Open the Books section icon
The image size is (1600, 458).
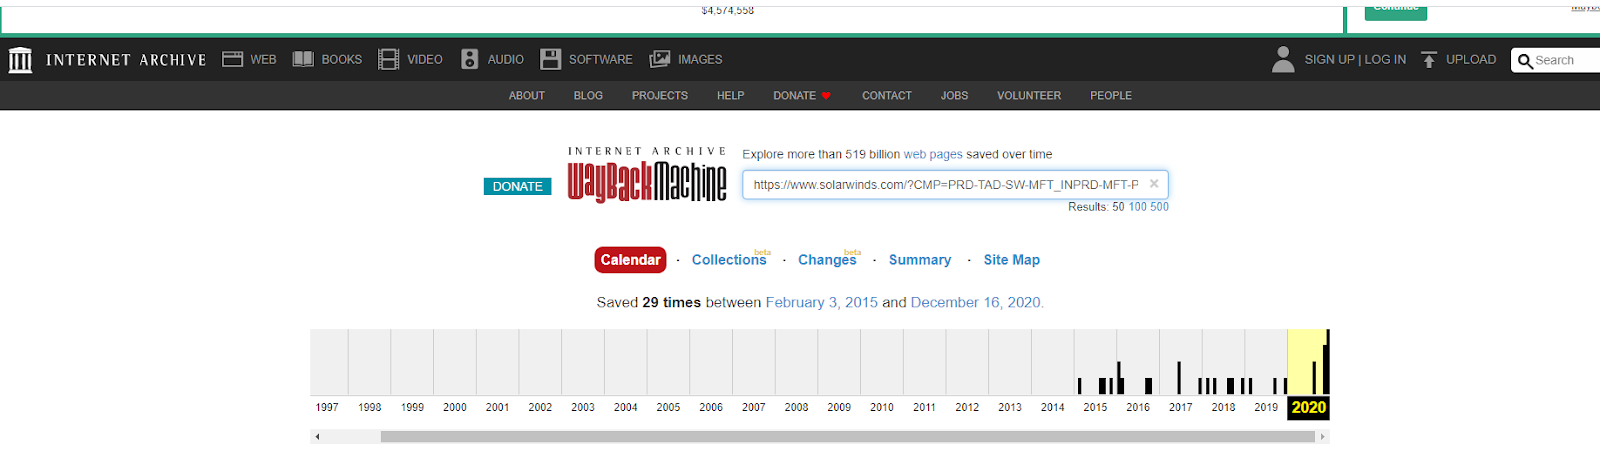coord(303,59)
